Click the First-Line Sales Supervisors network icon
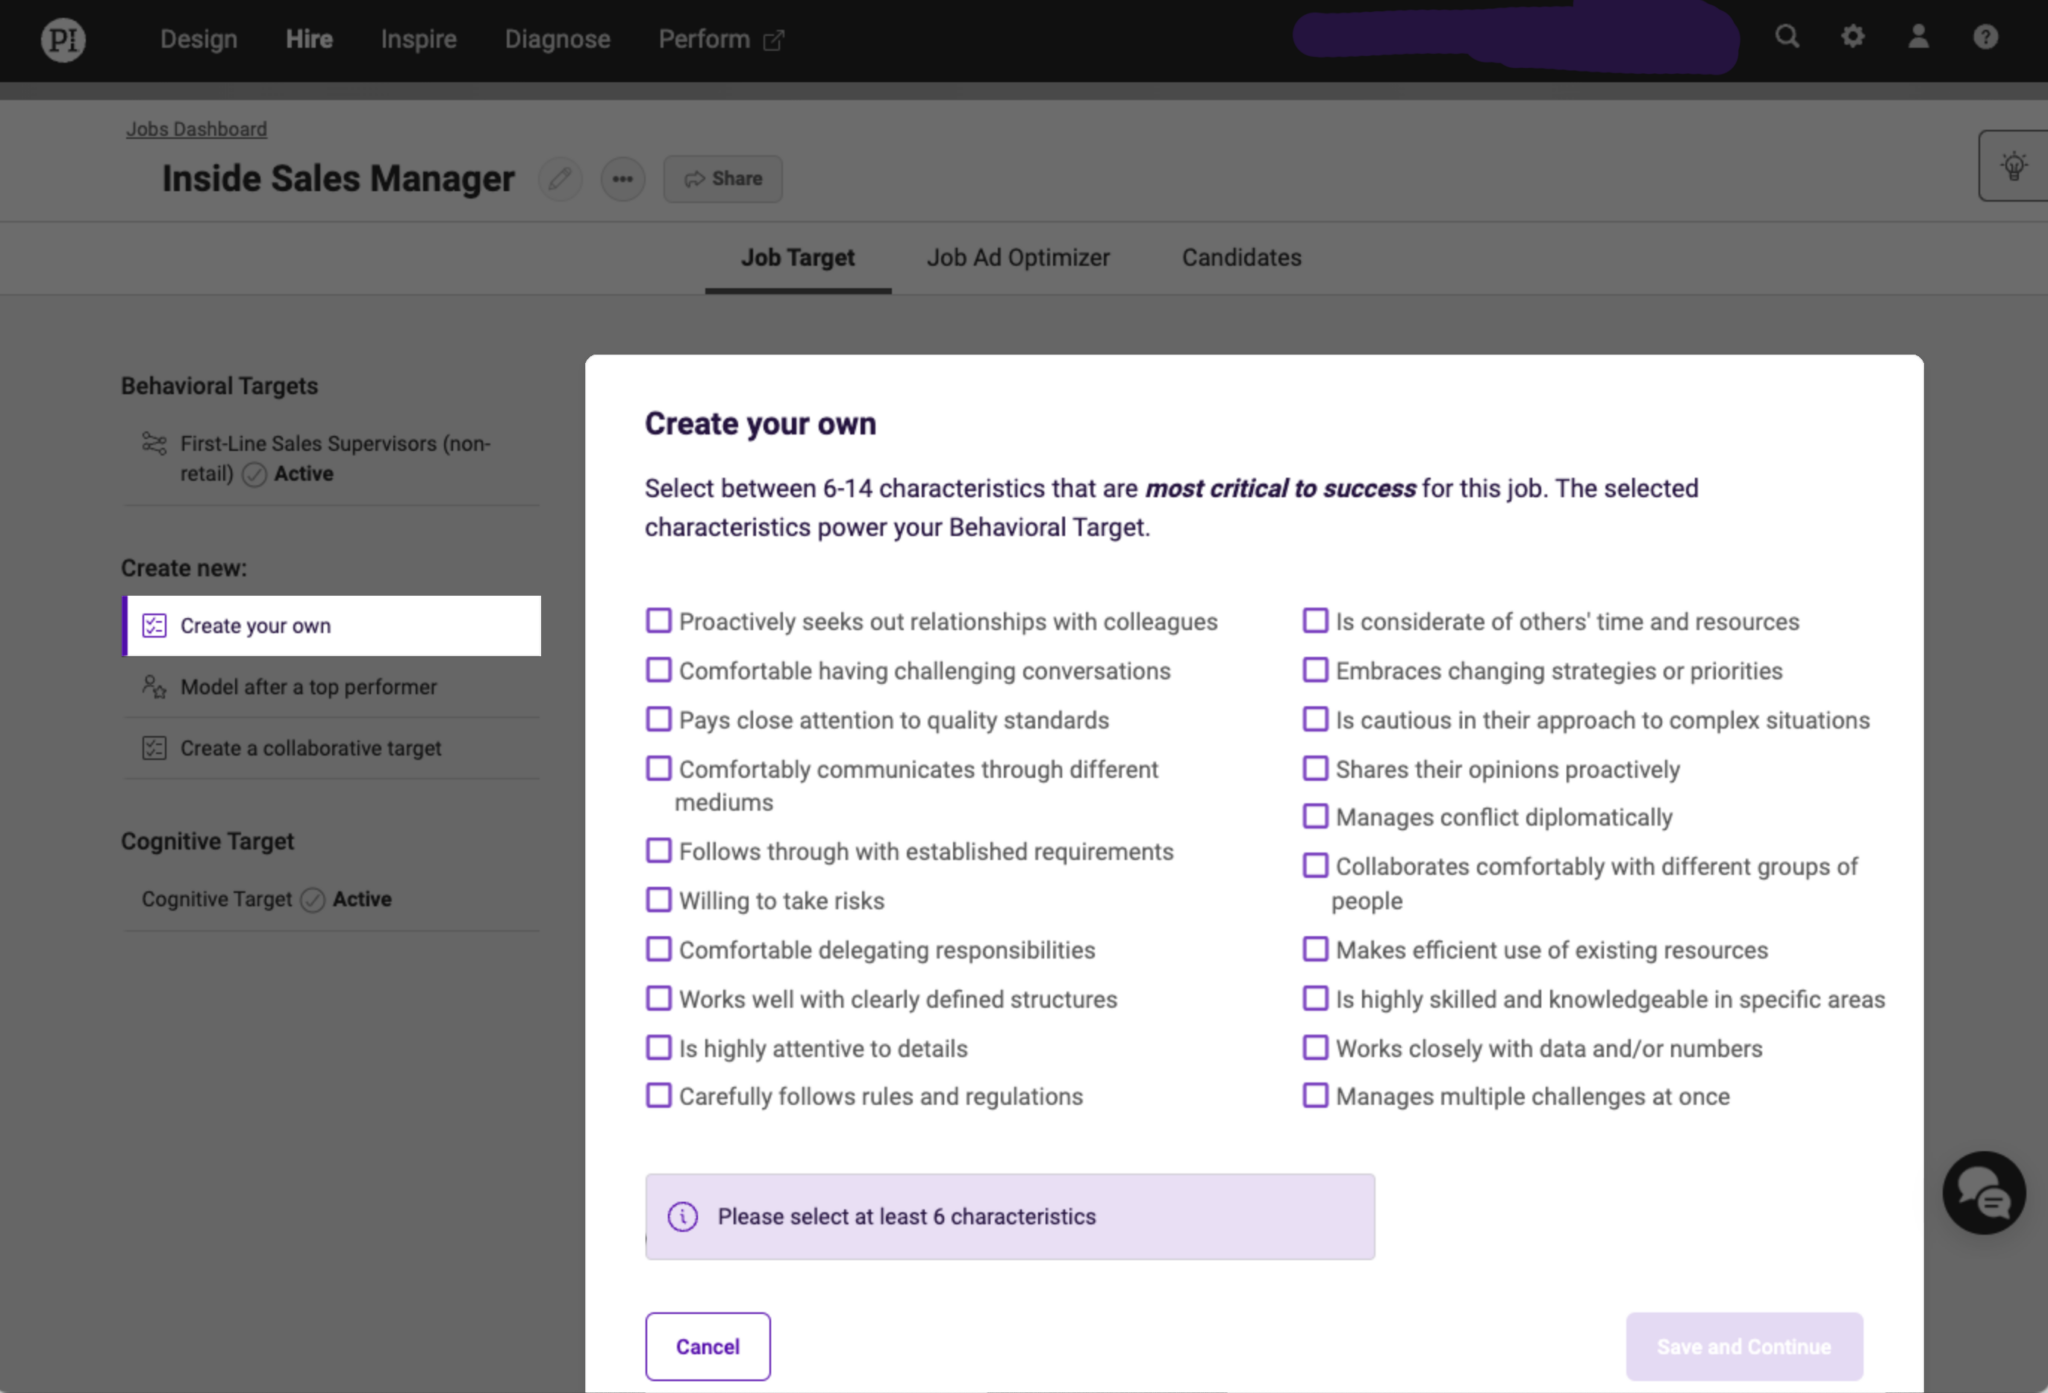This screenshot has height=1393, width=2048. (x=153, y=443)
